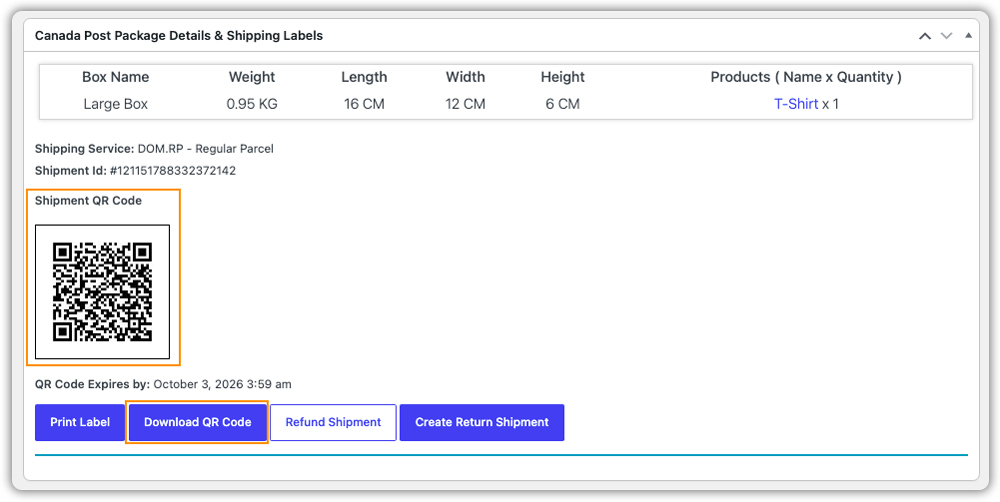This screenshot has height=502, width=1000.
Task: Click the Large Box cell
Action: tap(115, 104)
